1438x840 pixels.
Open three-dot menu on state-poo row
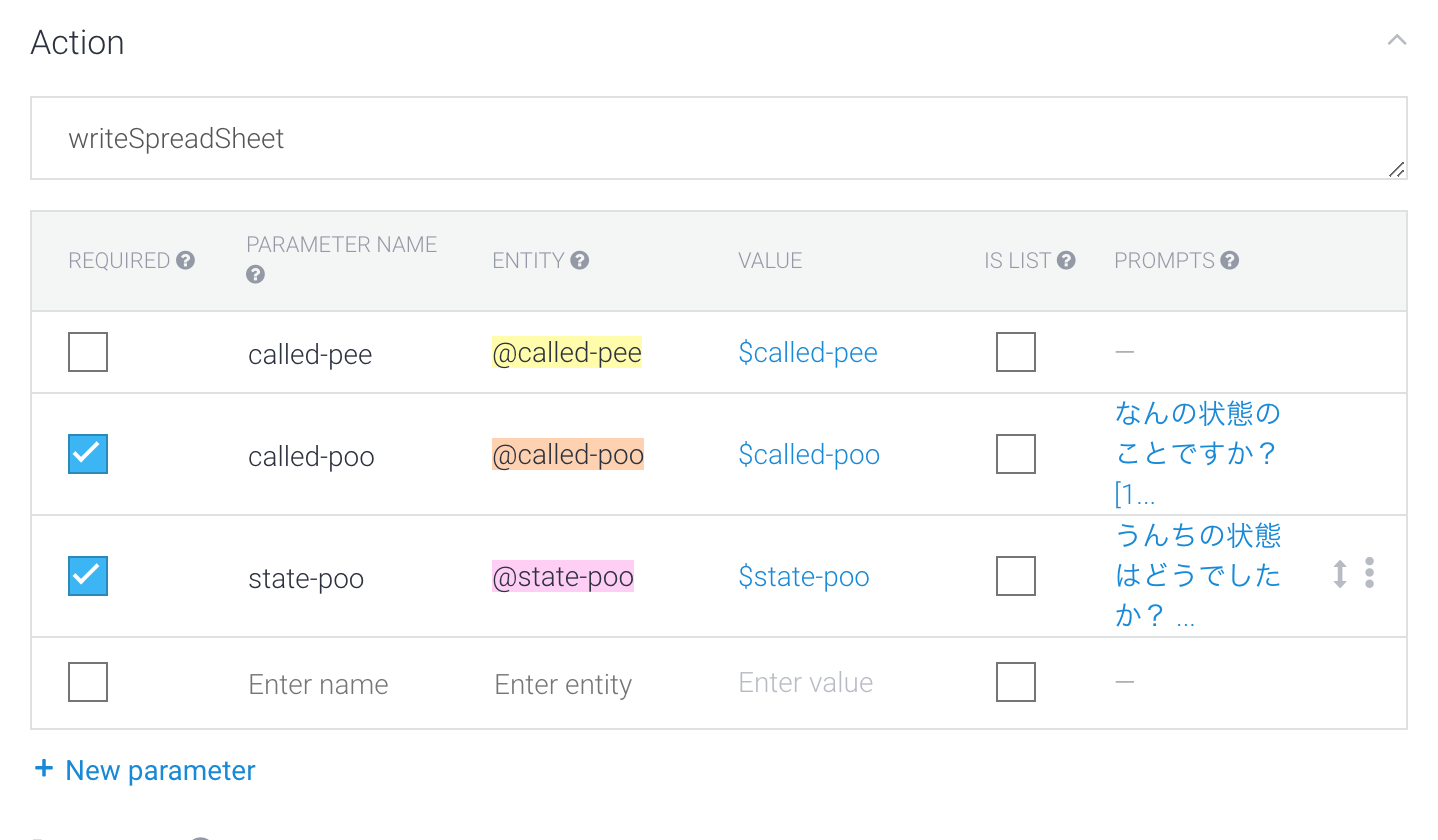click(1369, 573)
